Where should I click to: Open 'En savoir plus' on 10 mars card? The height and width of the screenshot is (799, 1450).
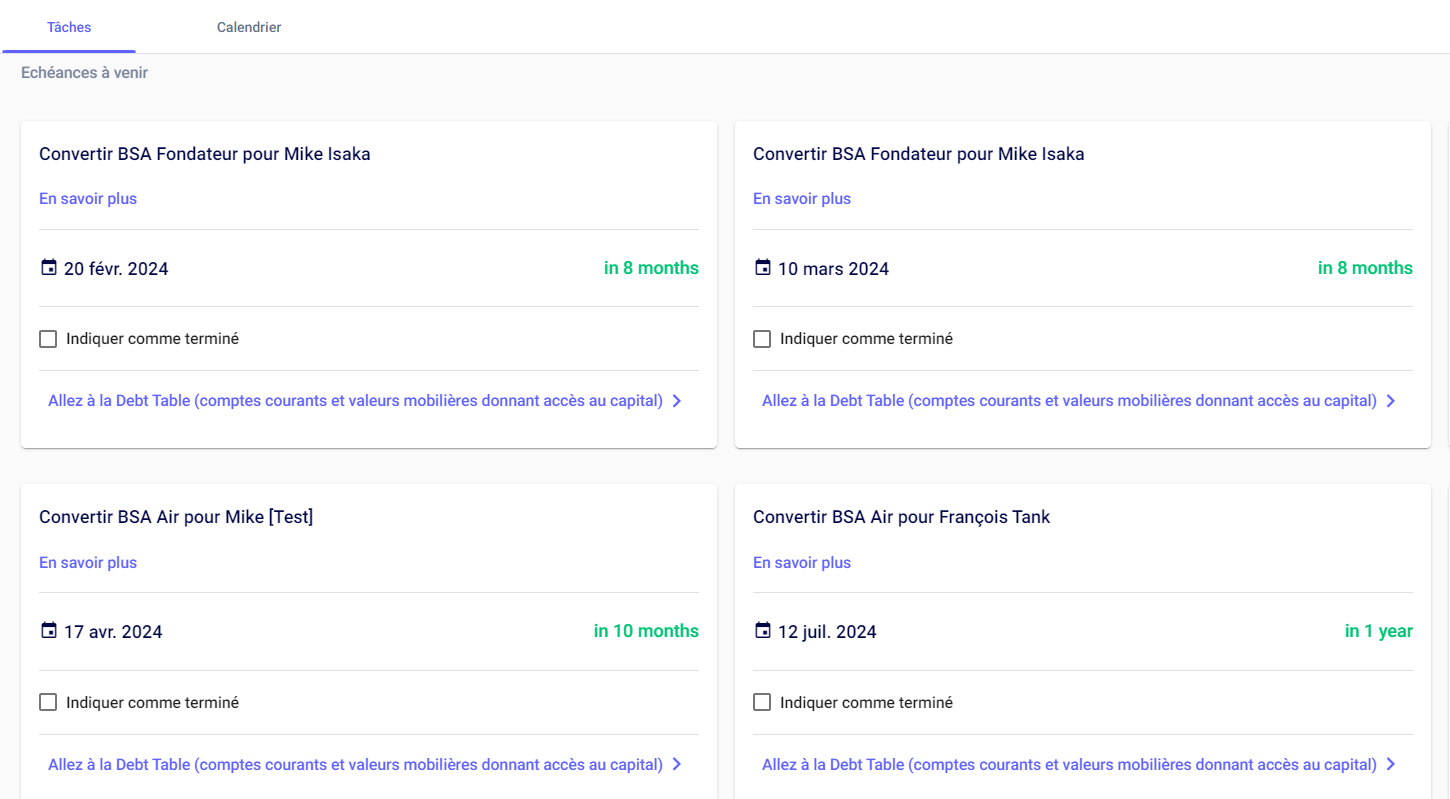802,199
